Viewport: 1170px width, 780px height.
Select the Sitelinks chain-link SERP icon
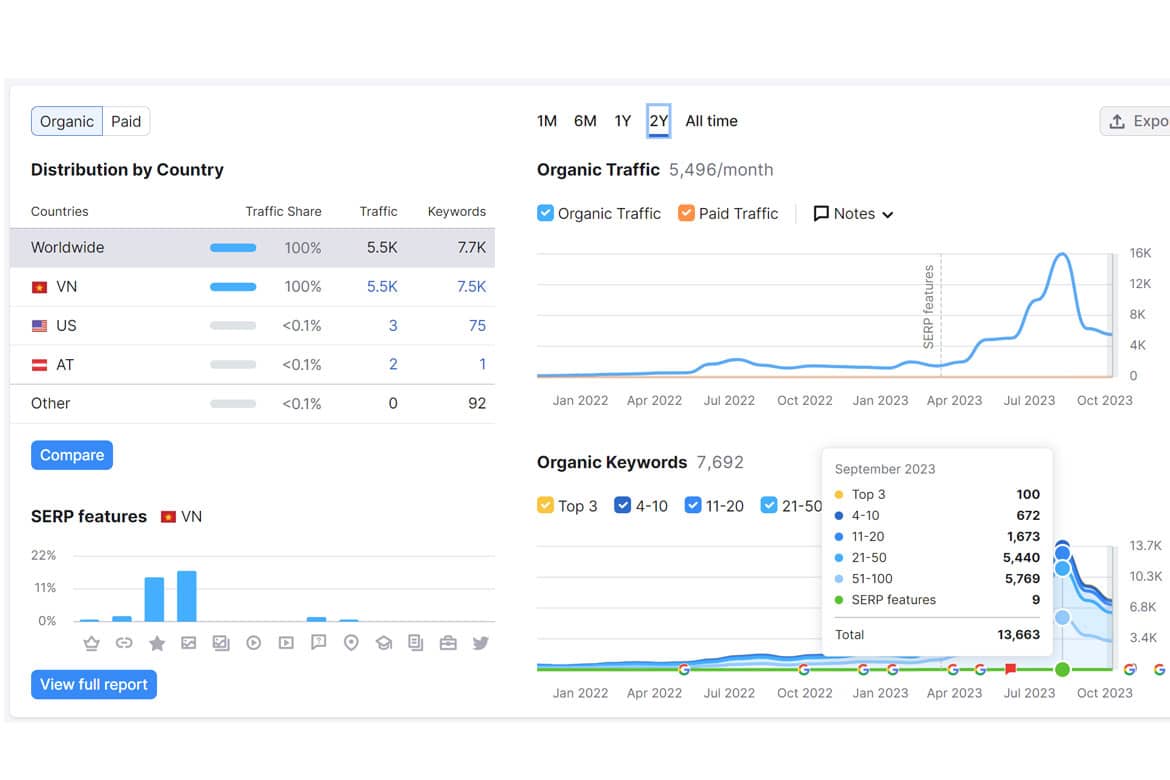coord(124,643)
